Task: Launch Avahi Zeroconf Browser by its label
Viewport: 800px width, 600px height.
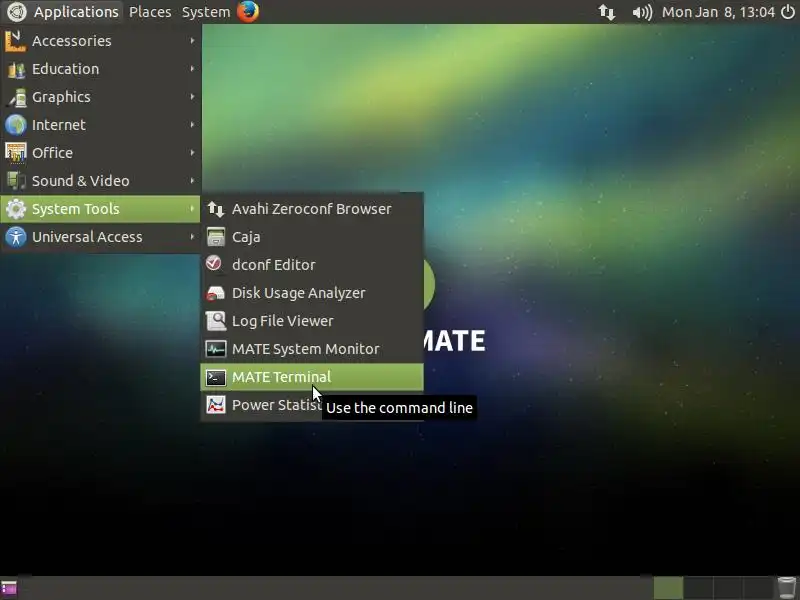Action: click(x=312, y=209)
